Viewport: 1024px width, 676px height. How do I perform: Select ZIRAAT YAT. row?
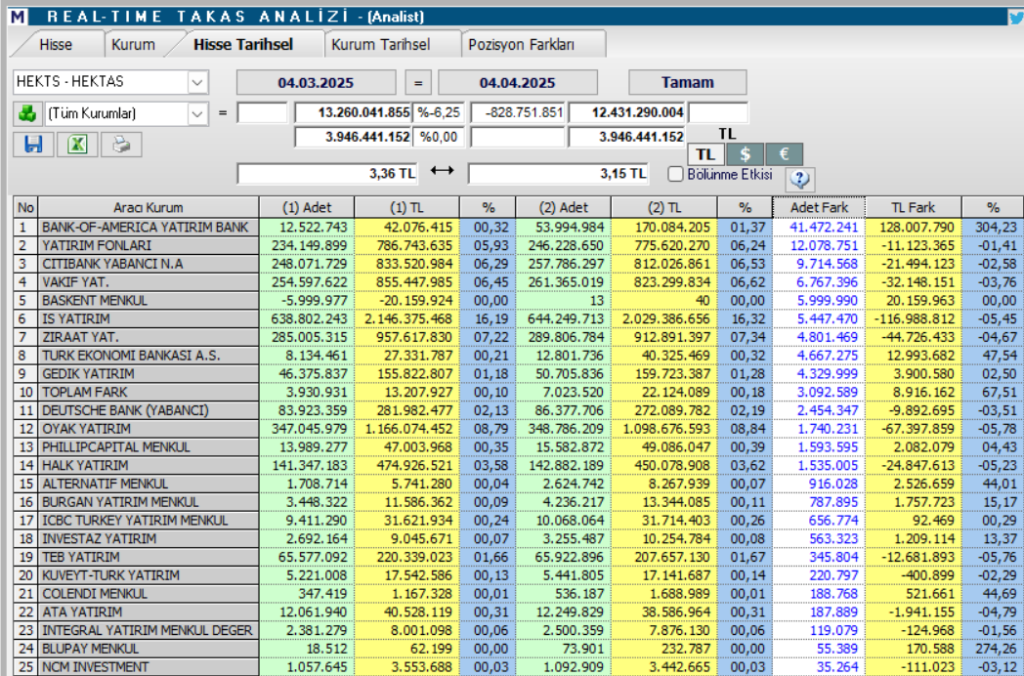point(519,337)
